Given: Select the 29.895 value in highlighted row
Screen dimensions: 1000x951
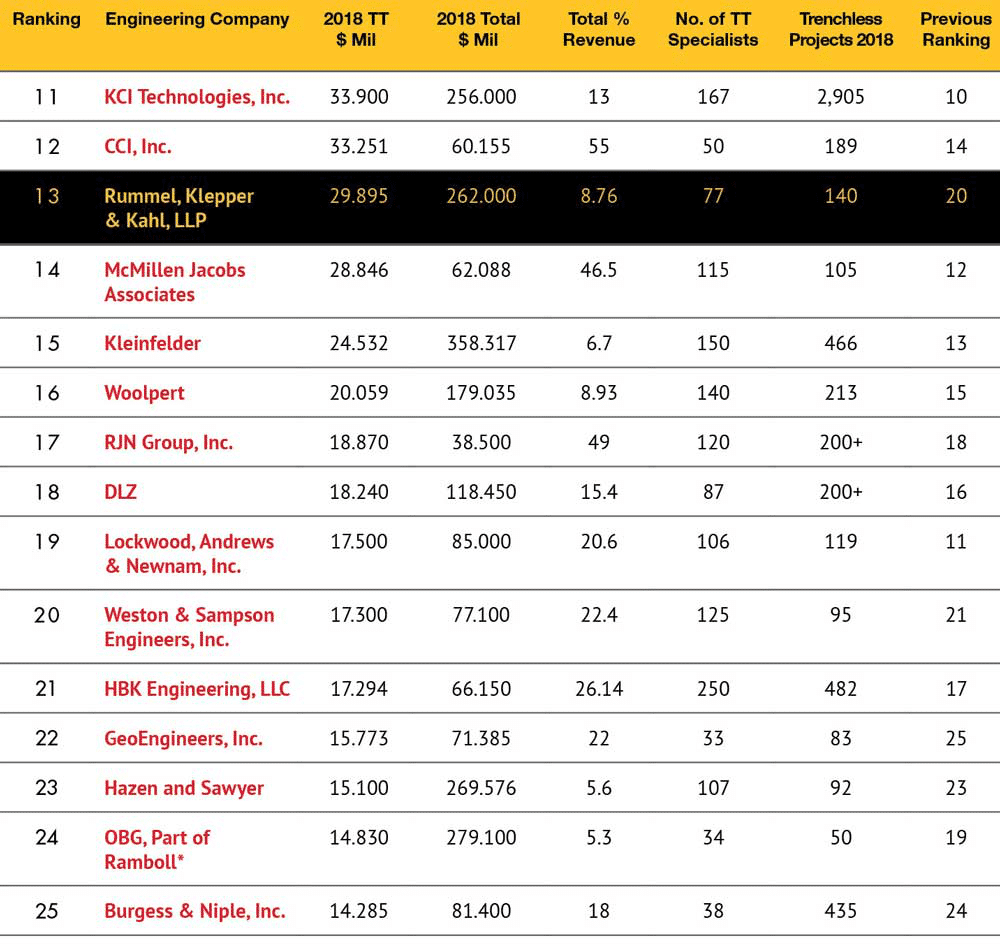Looking at the screenshot, I should (359, 196).
